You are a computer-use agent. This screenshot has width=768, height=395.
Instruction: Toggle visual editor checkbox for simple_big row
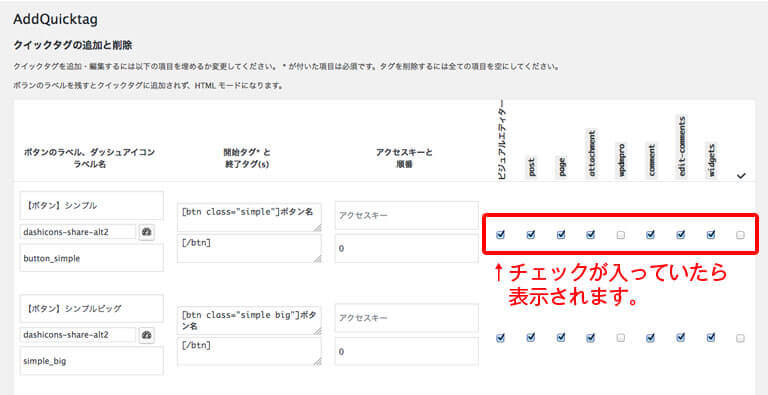click(x=500, y=338)
